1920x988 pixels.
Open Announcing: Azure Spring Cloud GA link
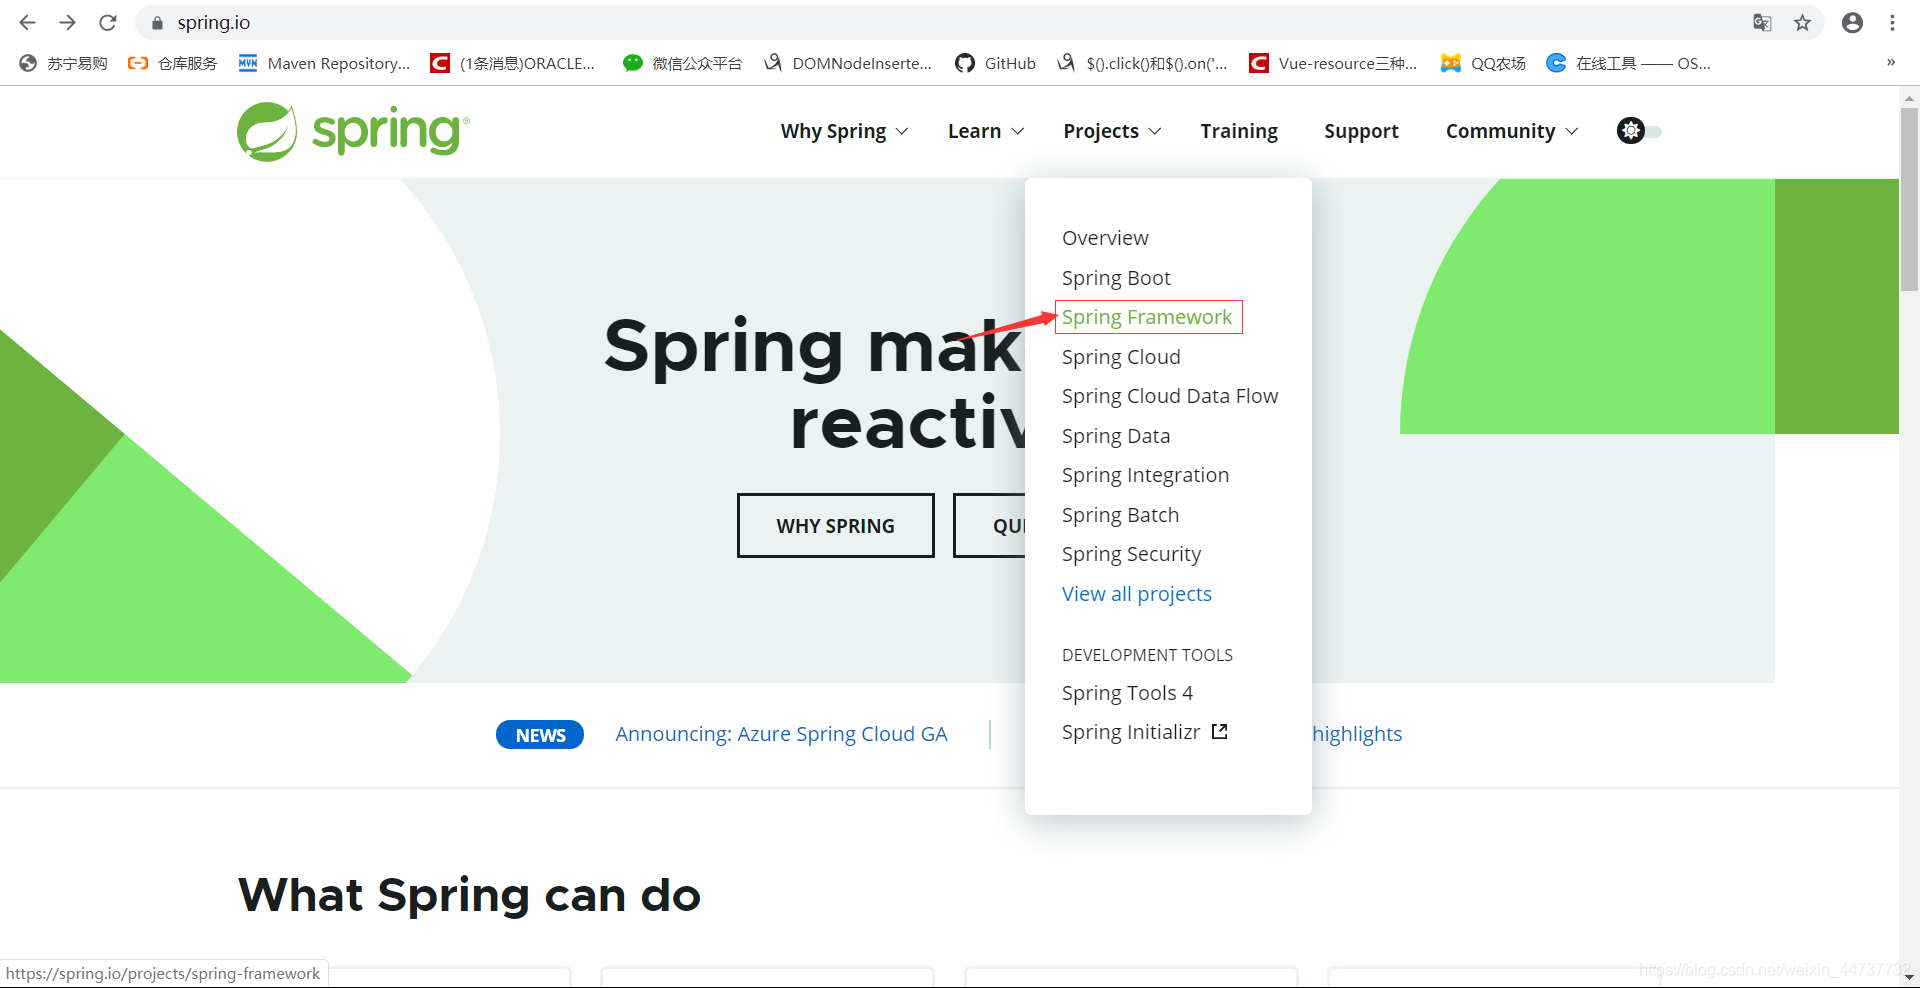point(781,734)
